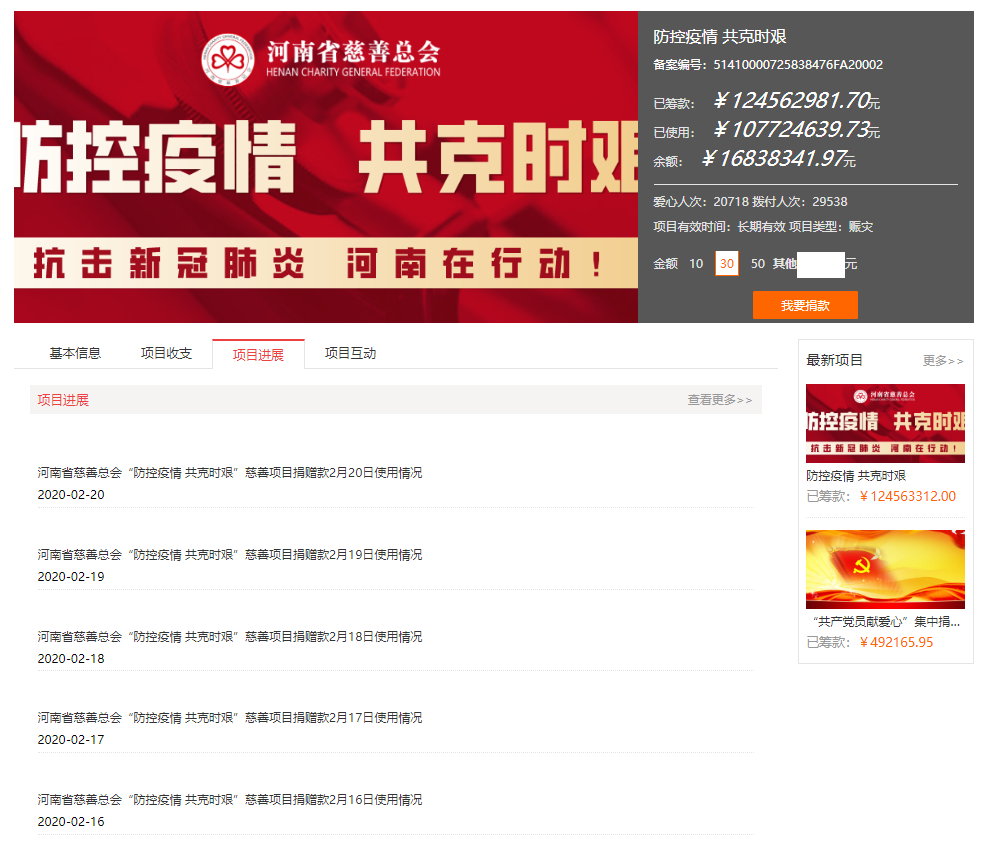
Task: Switch to the 基本信息 tab
Action: (x=75, y=353)
